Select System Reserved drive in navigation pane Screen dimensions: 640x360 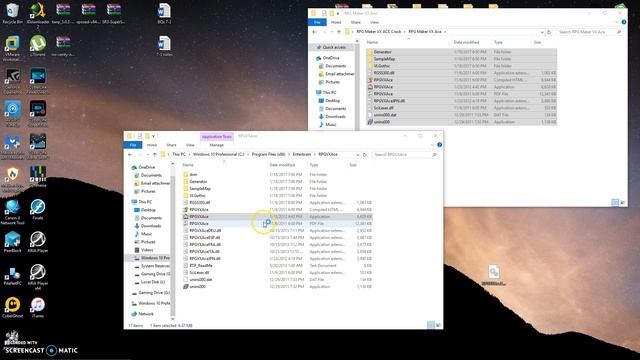[x=155, y=266]
